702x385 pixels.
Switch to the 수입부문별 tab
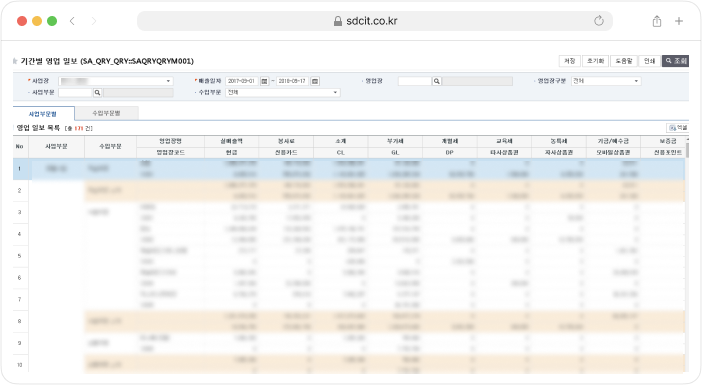[x=107, y=113]
